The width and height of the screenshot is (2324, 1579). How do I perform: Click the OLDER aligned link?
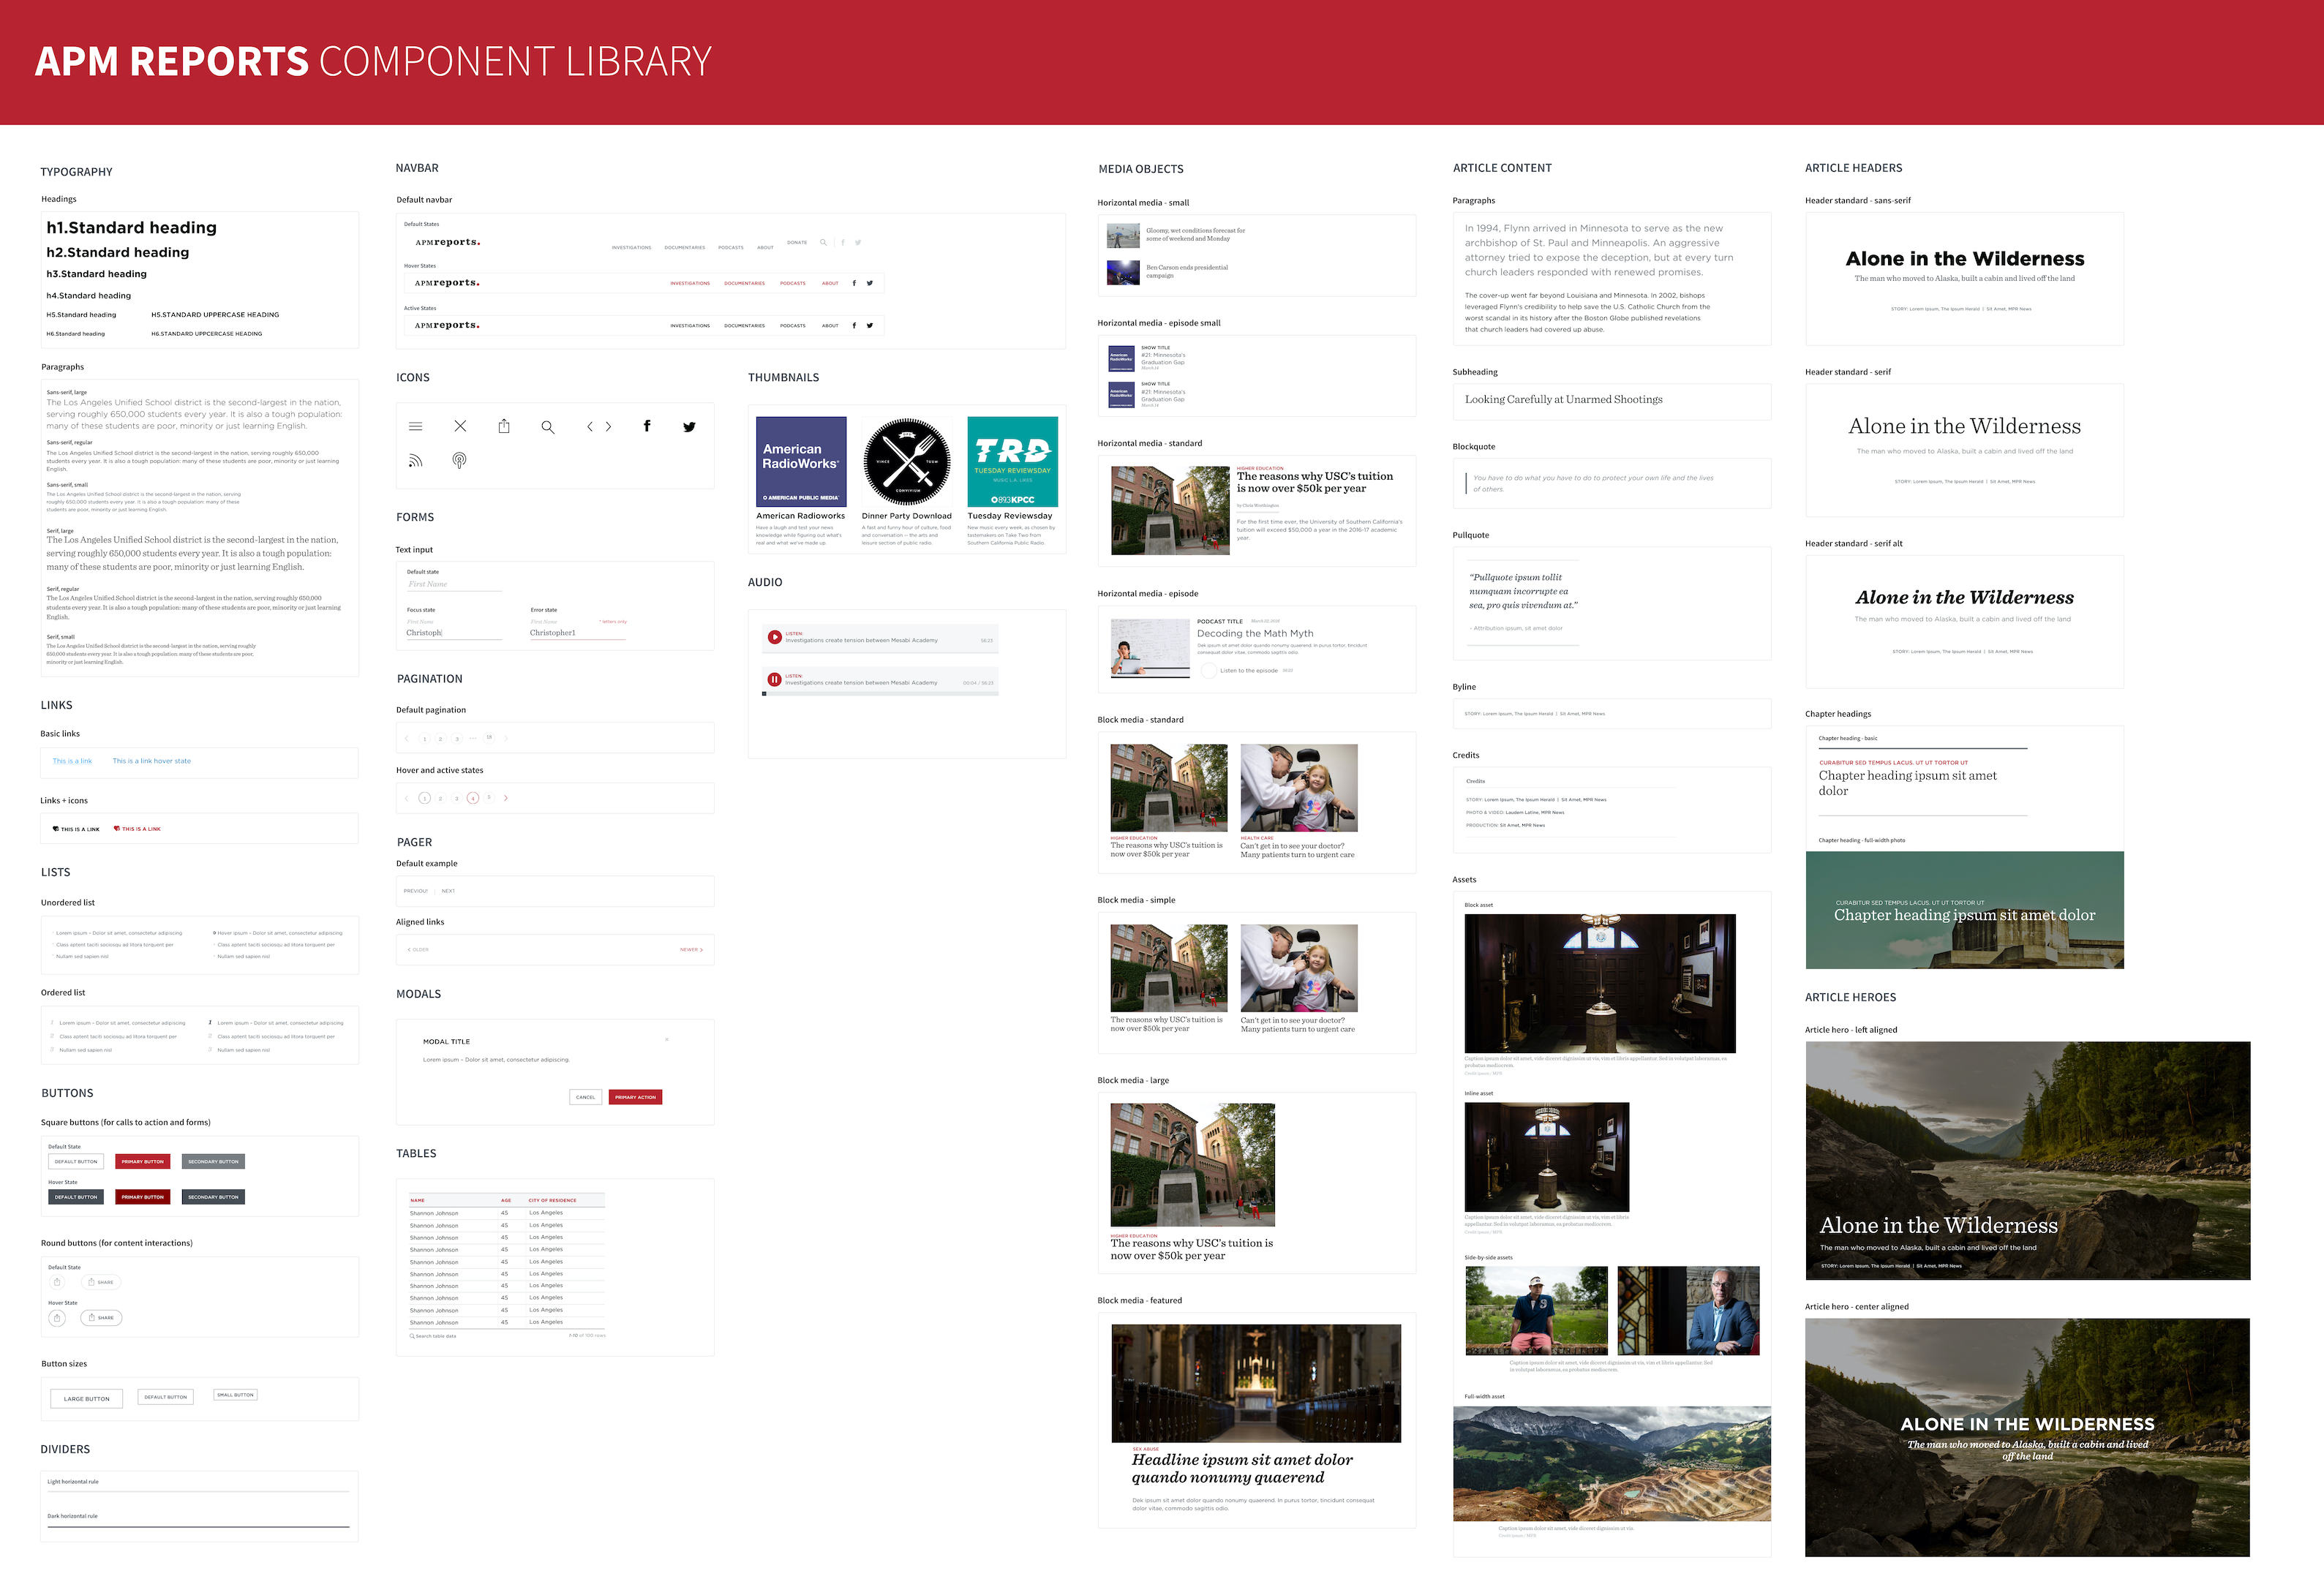[418, 950]
